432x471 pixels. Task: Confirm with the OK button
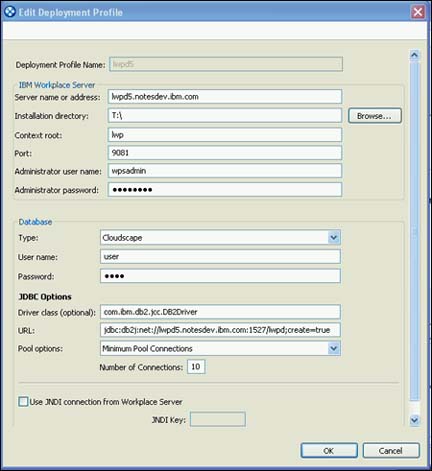tap(329, 451)
